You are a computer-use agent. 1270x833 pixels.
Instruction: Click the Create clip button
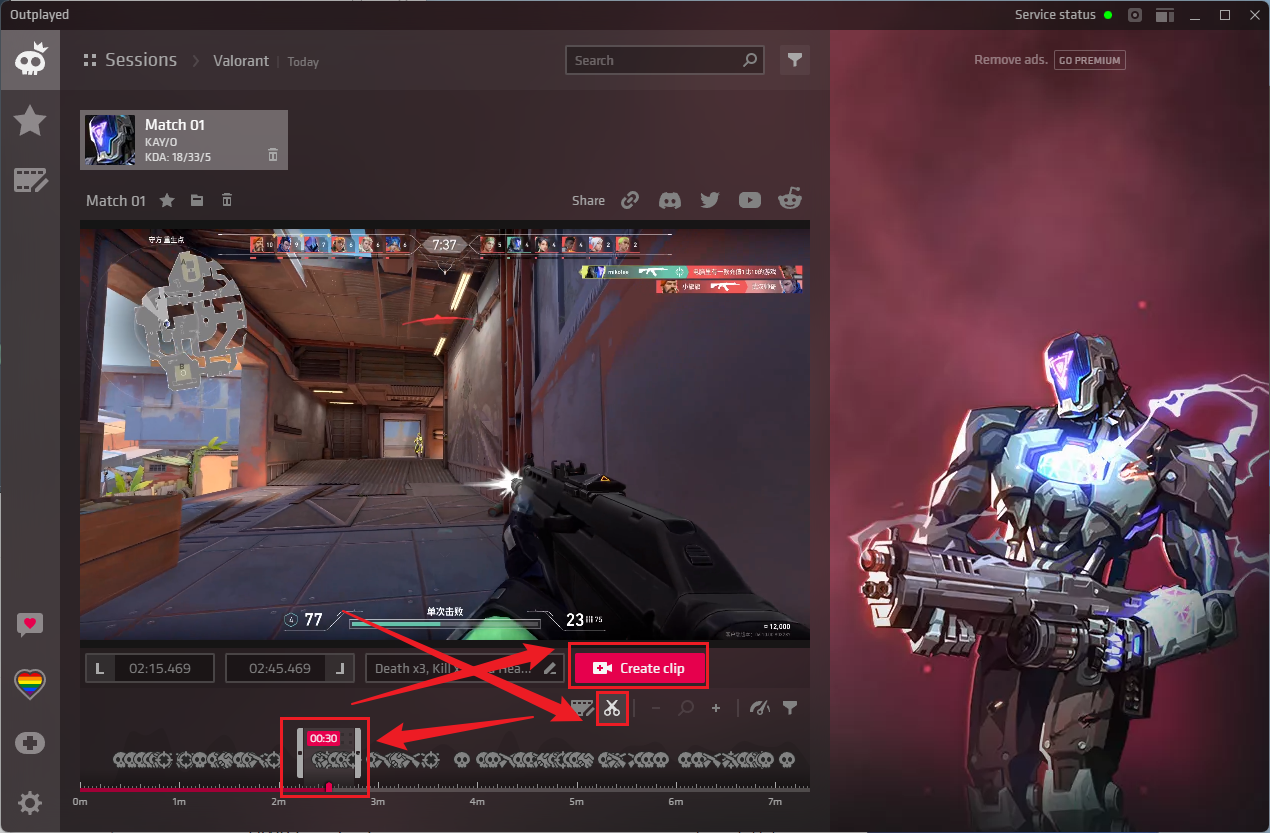[641, 668]
